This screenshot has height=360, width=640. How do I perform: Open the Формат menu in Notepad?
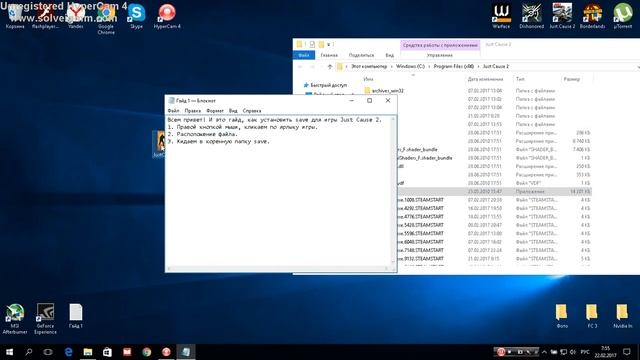(215, 111)
